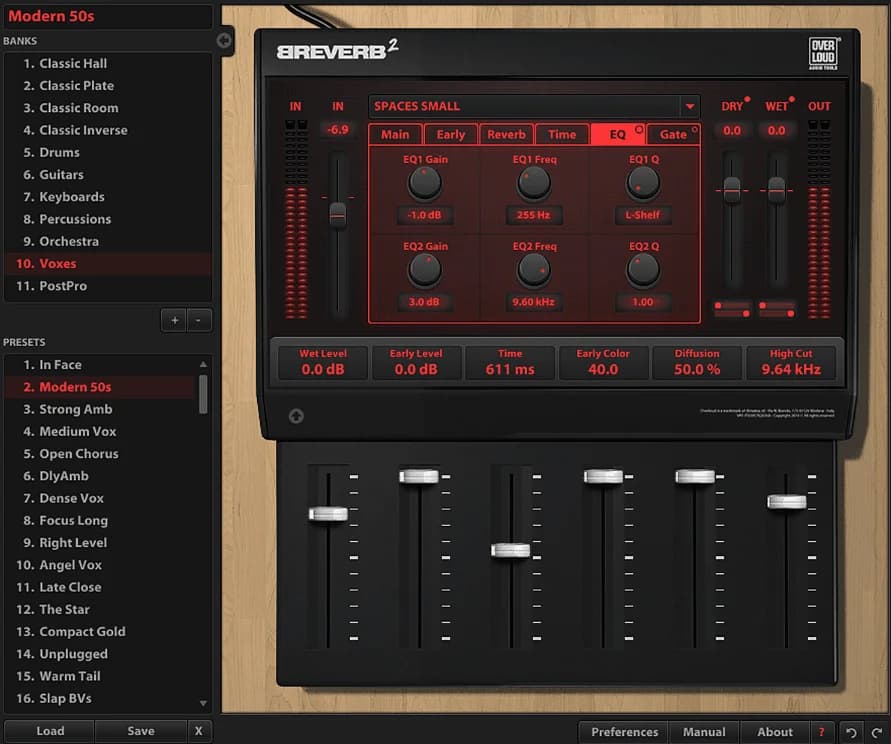Click the upward arrow icon below the edit panel
Image resolution: width=891 pixels, height=744 pixels.
pos(297,417)
